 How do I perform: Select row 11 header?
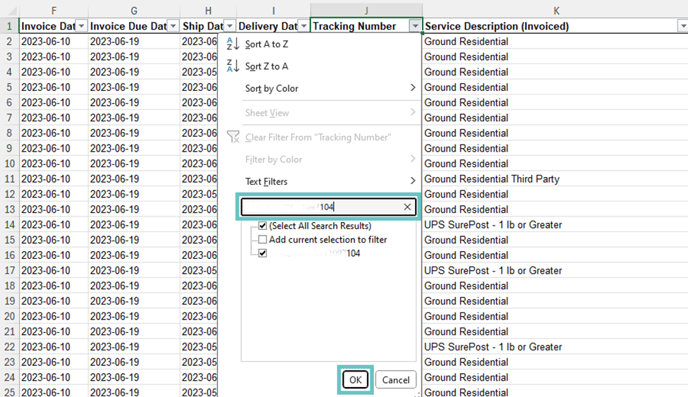click(9, 179)
